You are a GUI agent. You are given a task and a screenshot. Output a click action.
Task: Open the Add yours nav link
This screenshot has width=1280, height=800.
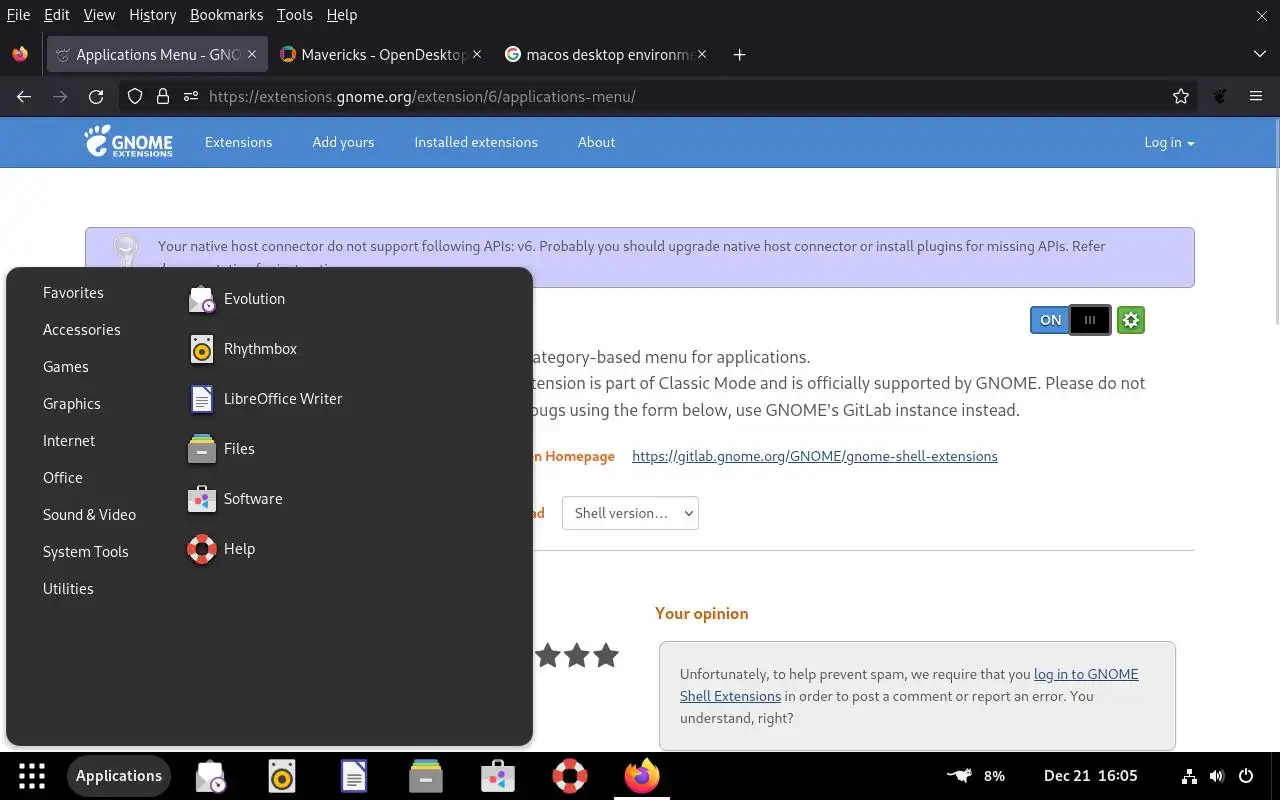pyautogui.click(x=343, y=143)
